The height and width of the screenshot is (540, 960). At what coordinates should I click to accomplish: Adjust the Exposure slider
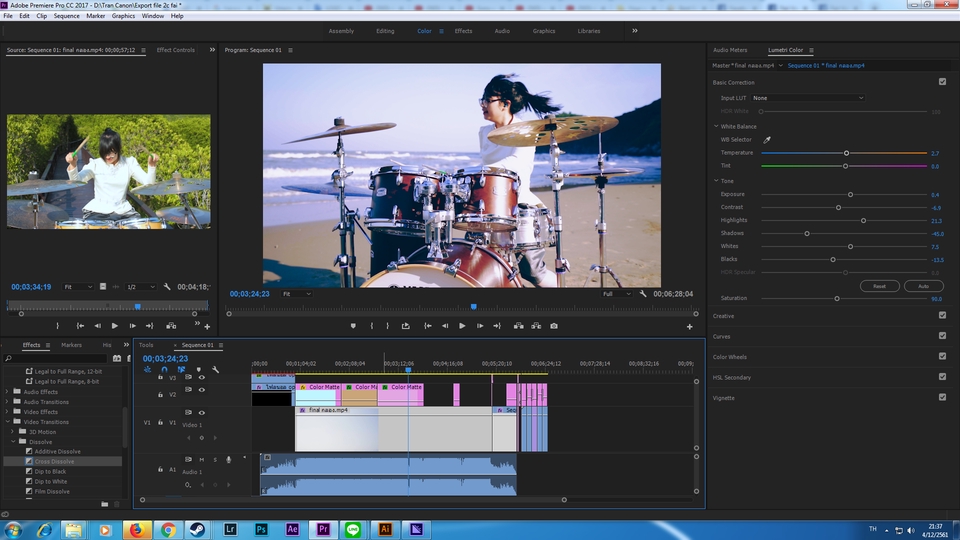(850, 195)
